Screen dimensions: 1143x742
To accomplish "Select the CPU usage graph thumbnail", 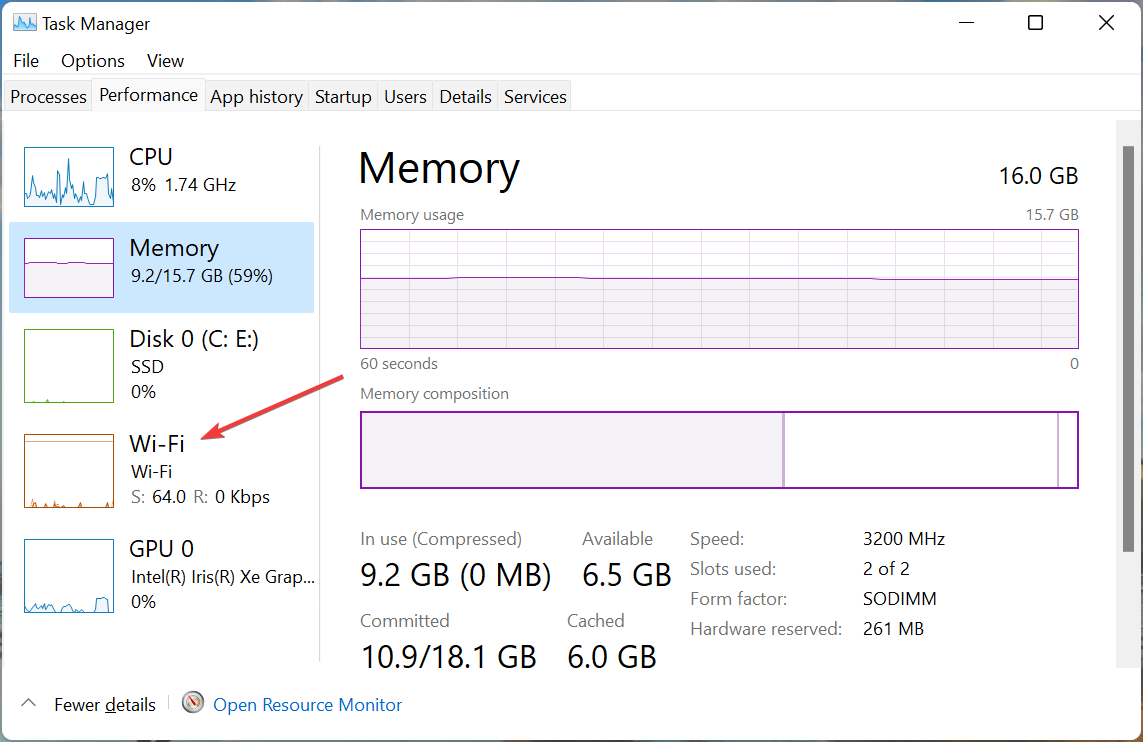I will pos(69,177).
